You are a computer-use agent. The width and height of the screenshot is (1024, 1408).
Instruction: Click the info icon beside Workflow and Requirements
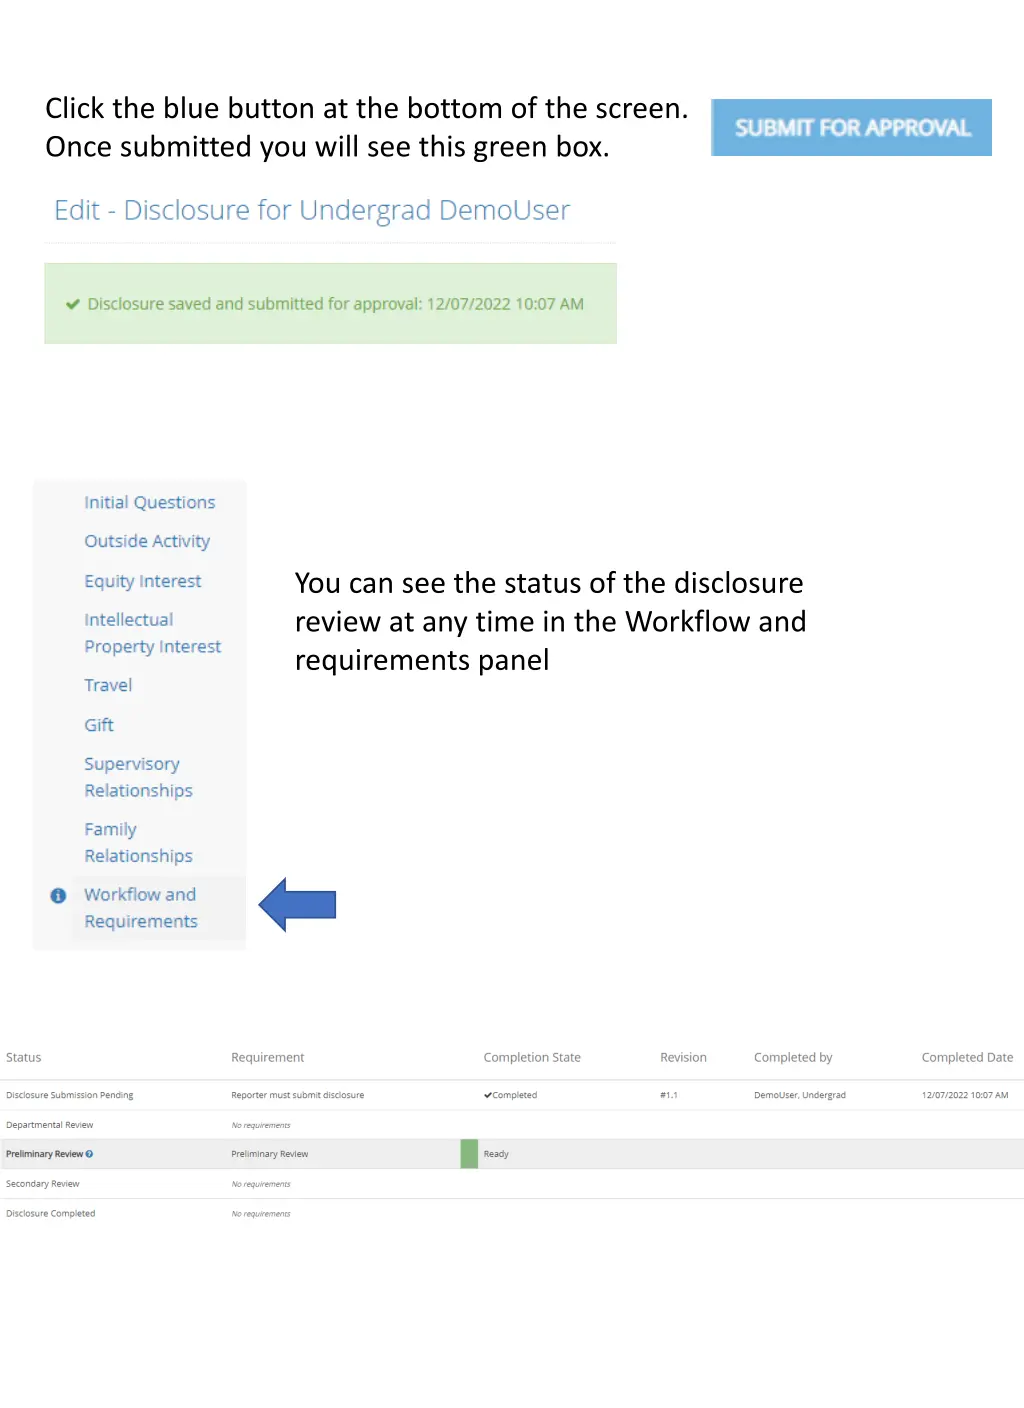click(58, 895)
